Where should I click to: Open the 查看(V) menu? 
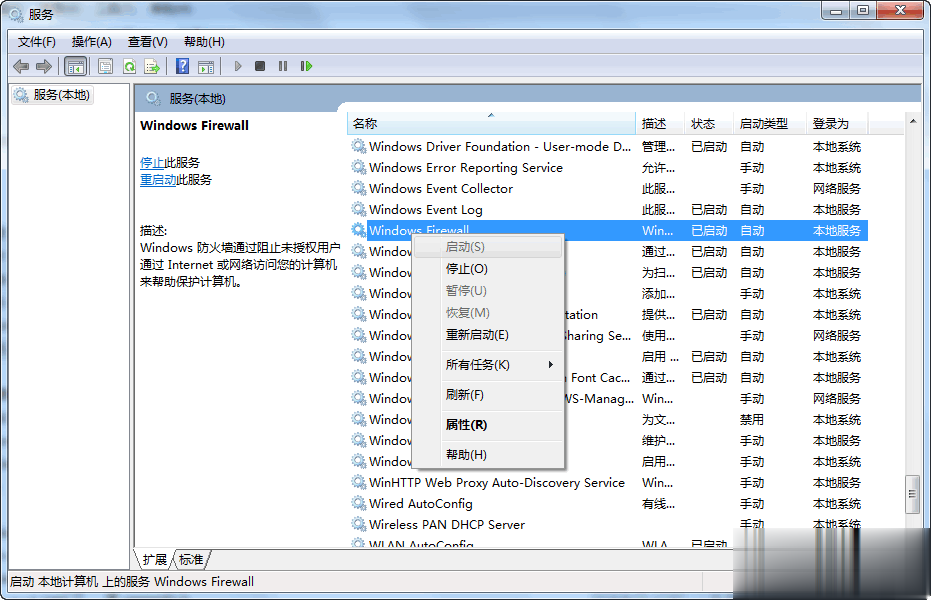[x=147, y=42]
